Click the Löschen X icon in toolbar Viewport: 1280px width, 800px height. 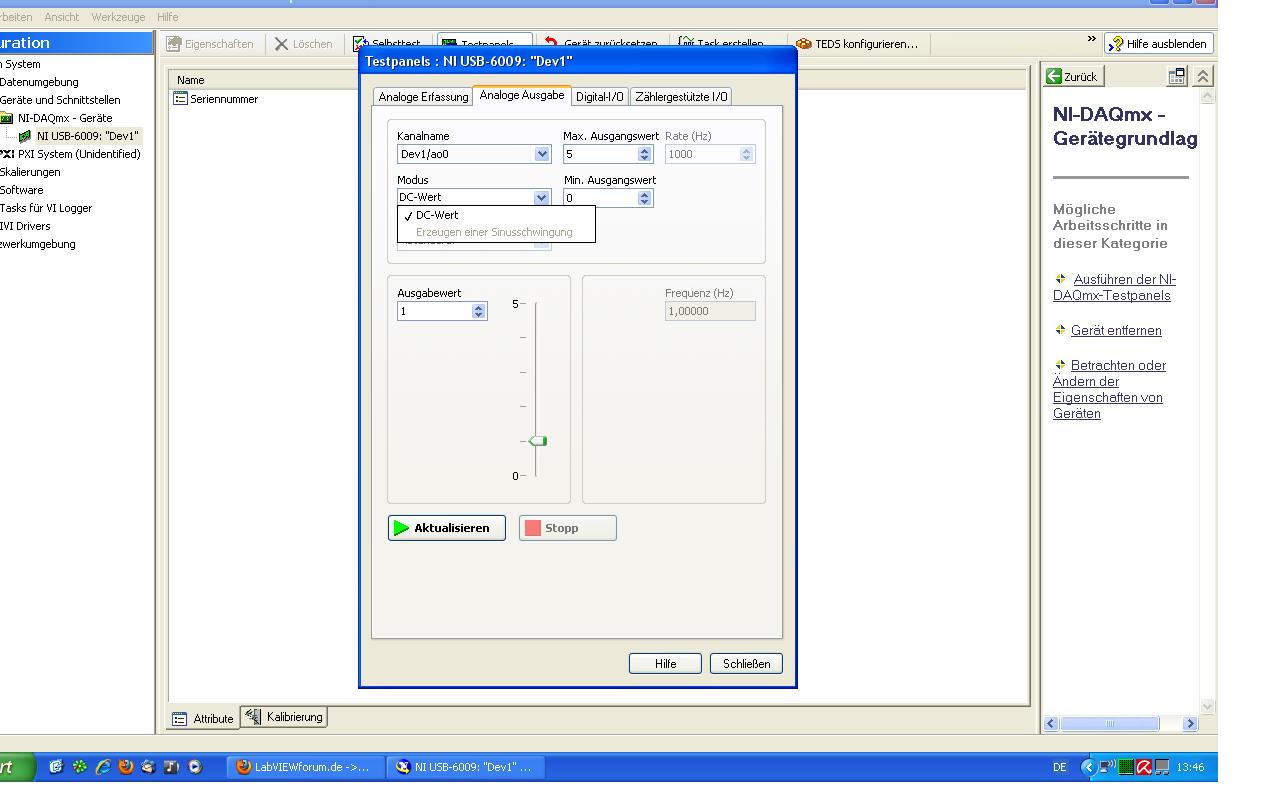[x=281, y=44]
